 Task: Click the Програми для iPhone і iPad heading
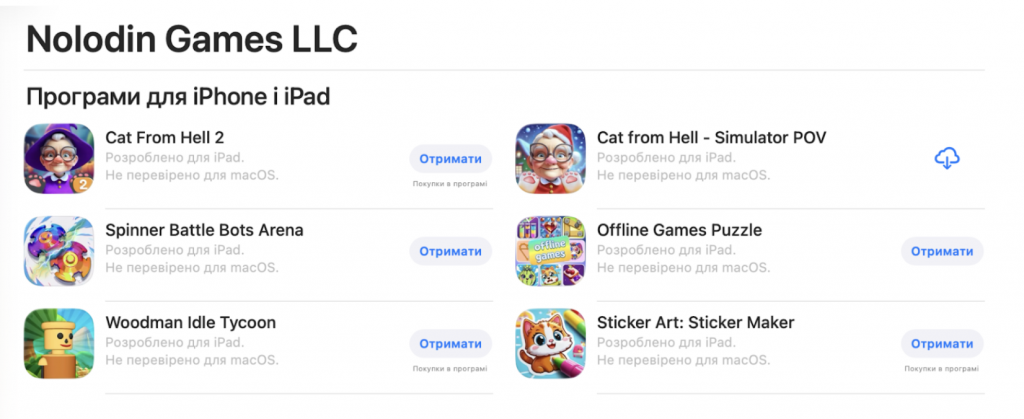pos(178,97)
